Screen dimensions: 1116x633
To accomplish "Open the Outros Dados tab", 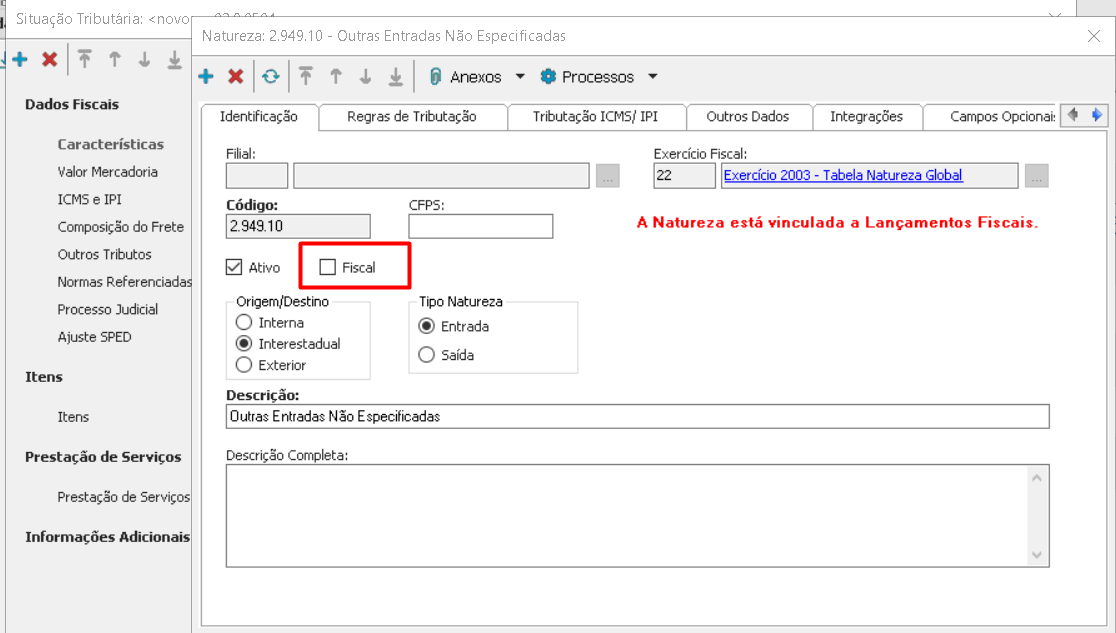I will pyautogui.click(x=748, y=116).
